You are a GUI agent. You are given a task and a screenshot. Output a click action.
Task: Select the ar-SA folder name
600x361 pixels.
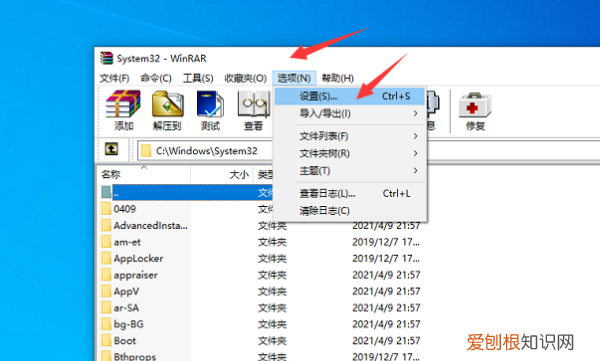click(x=126, y=308)
